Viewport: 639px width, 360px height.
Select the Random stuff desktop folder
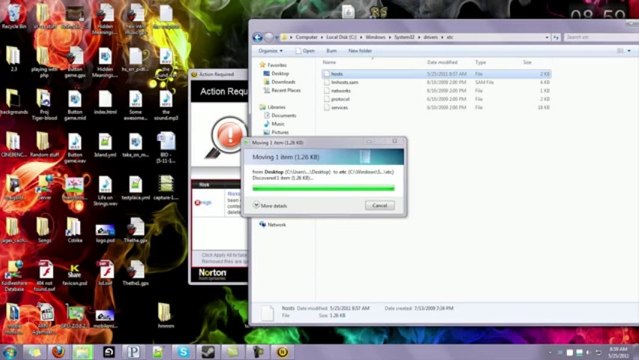44,145
